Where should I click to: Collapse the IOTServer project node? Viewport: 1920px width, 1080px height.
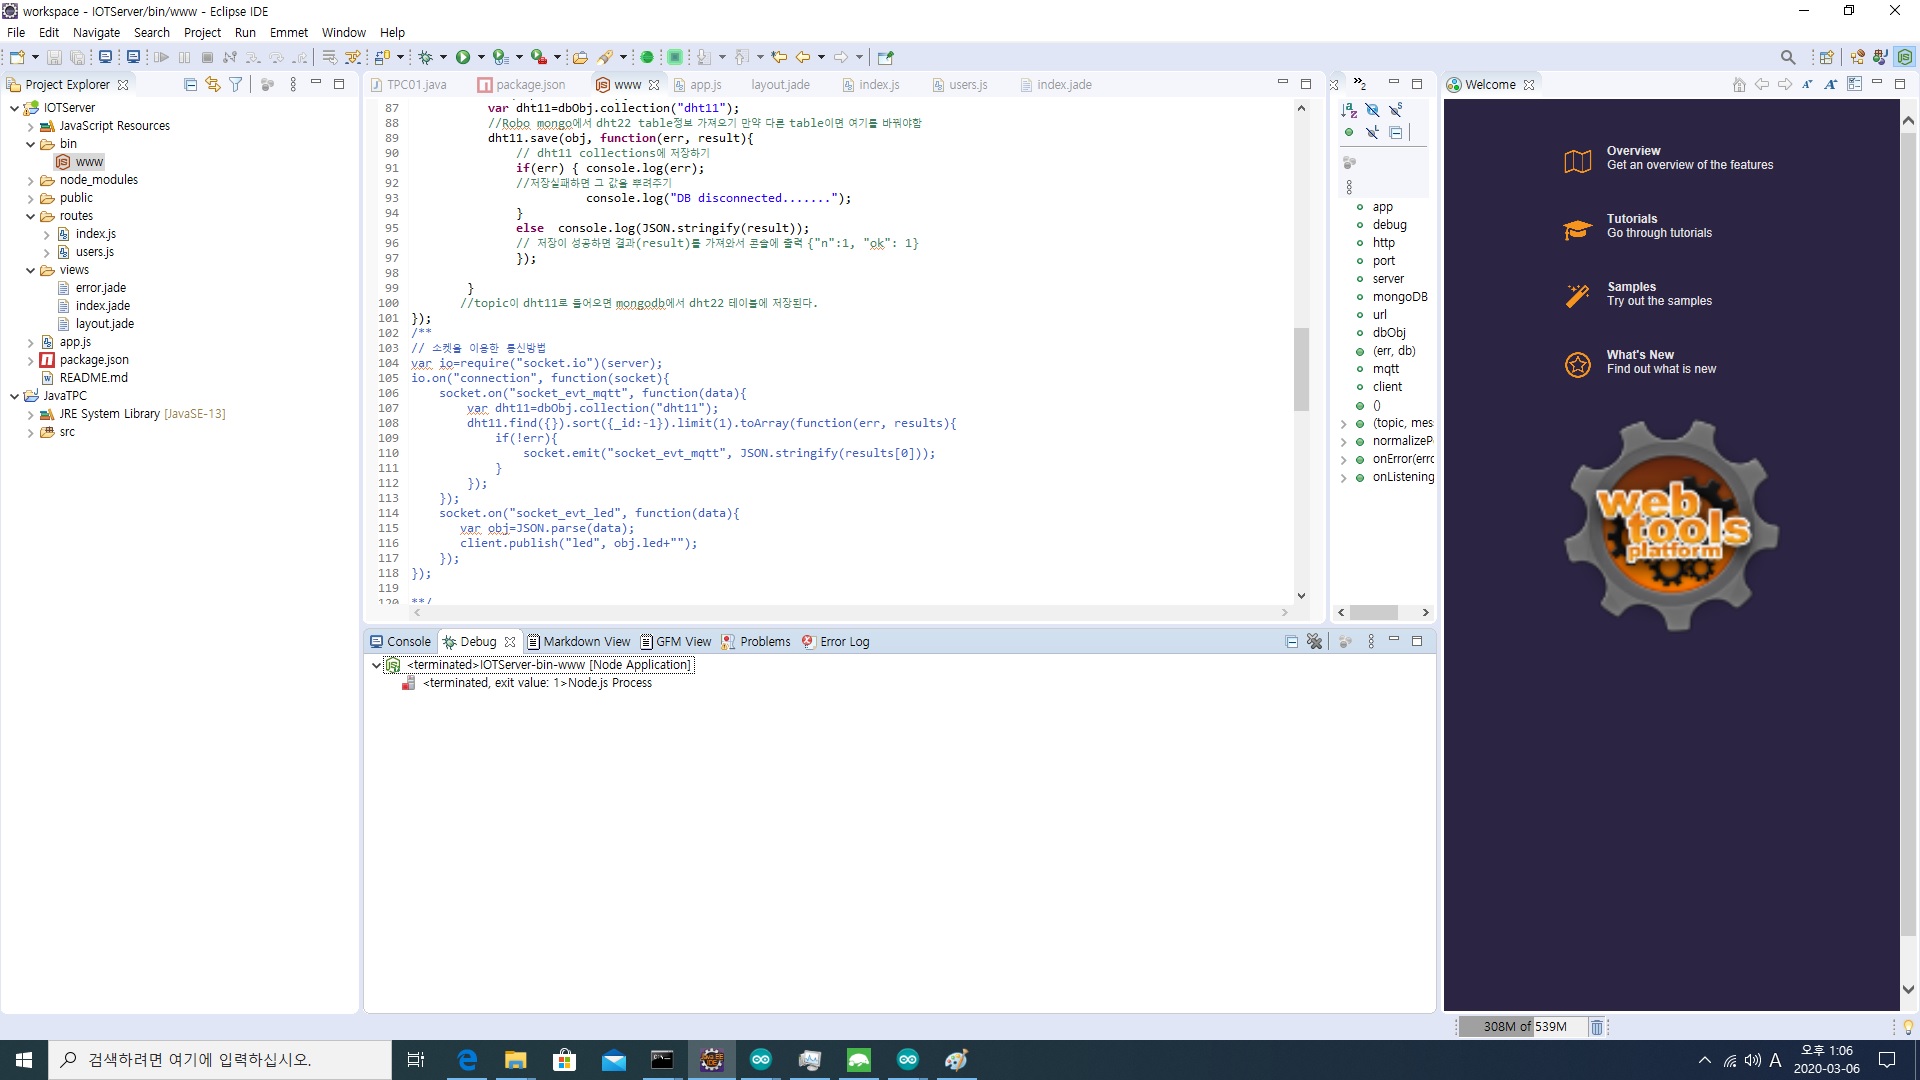pyautogui.click(x=14, y=108)
